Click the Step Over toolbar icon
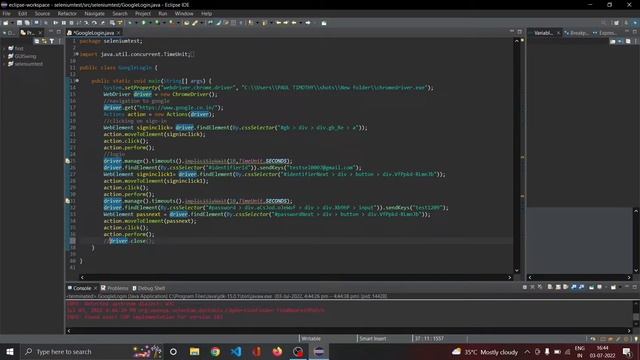Image resolution: width=640 pixels, height=360 pixels. (x=94, y=23)
